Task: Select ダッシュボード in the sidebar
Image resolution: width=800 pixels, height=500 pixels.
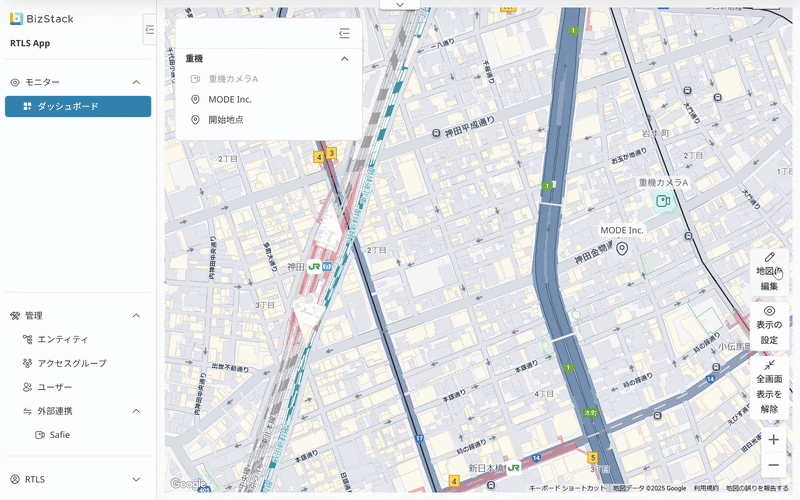Action: pyautogui.click(x=78, y=106)
